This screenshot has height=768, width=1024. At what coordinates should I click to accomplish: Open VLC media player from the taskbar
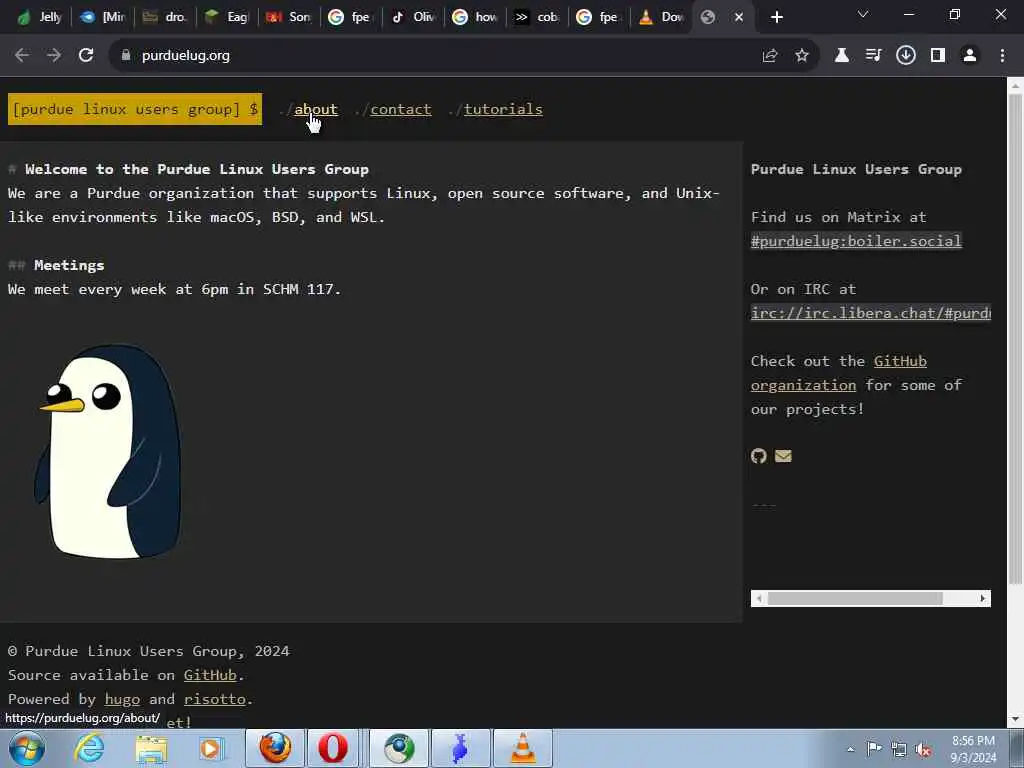tap(522, 748)
